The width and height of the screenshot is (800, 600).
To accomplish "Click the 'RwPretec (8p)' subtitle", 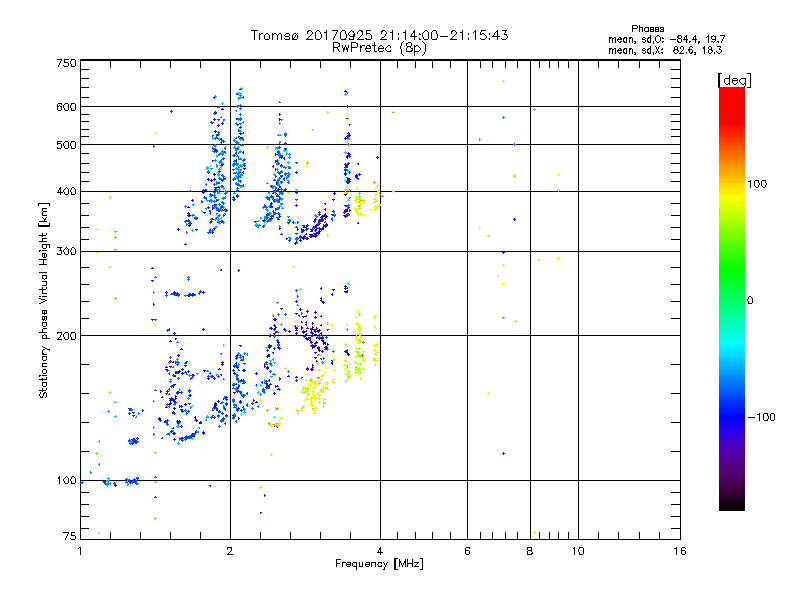I will click(379, 48).
